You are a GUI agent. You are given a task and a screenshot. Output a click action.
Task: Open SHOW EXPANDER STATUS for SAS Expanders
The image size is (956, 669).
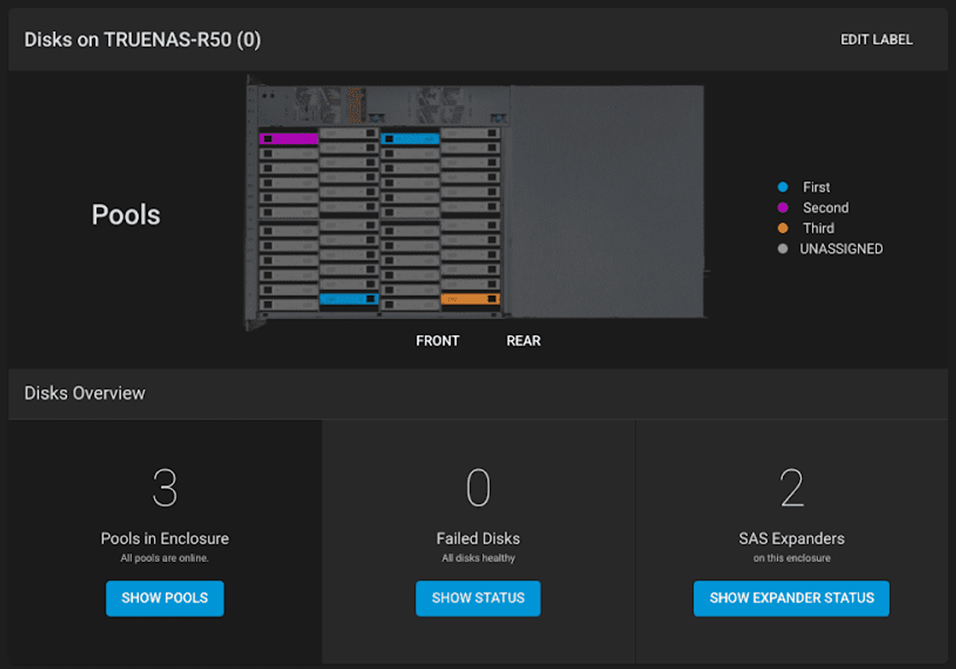[x=790, y=598]
